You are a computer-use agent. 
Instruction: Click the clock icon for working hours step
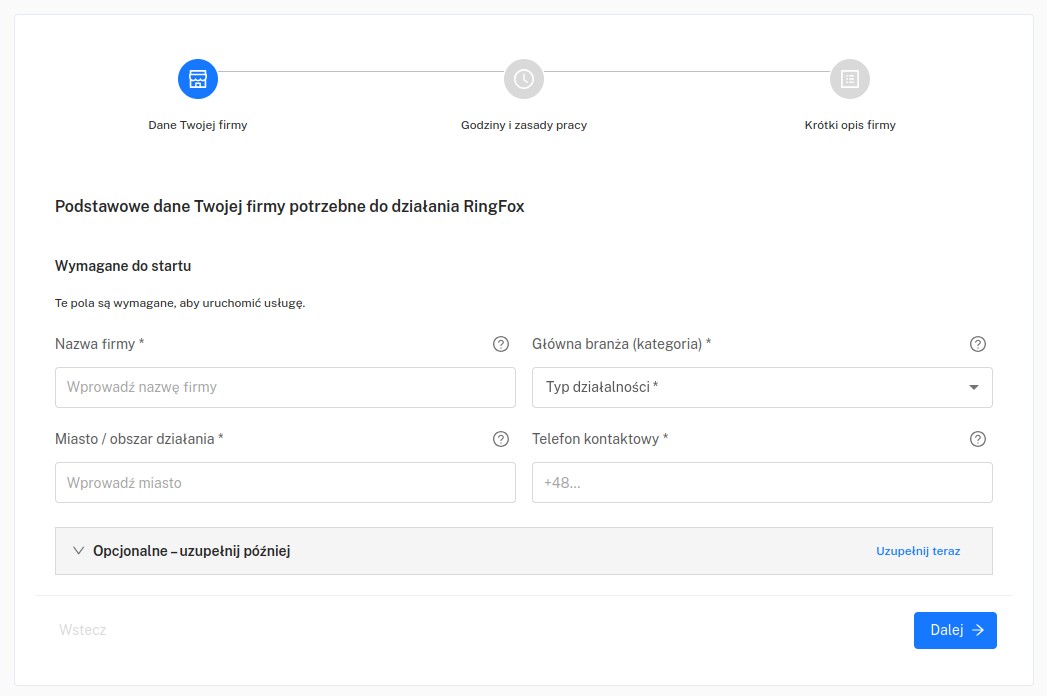524,79
